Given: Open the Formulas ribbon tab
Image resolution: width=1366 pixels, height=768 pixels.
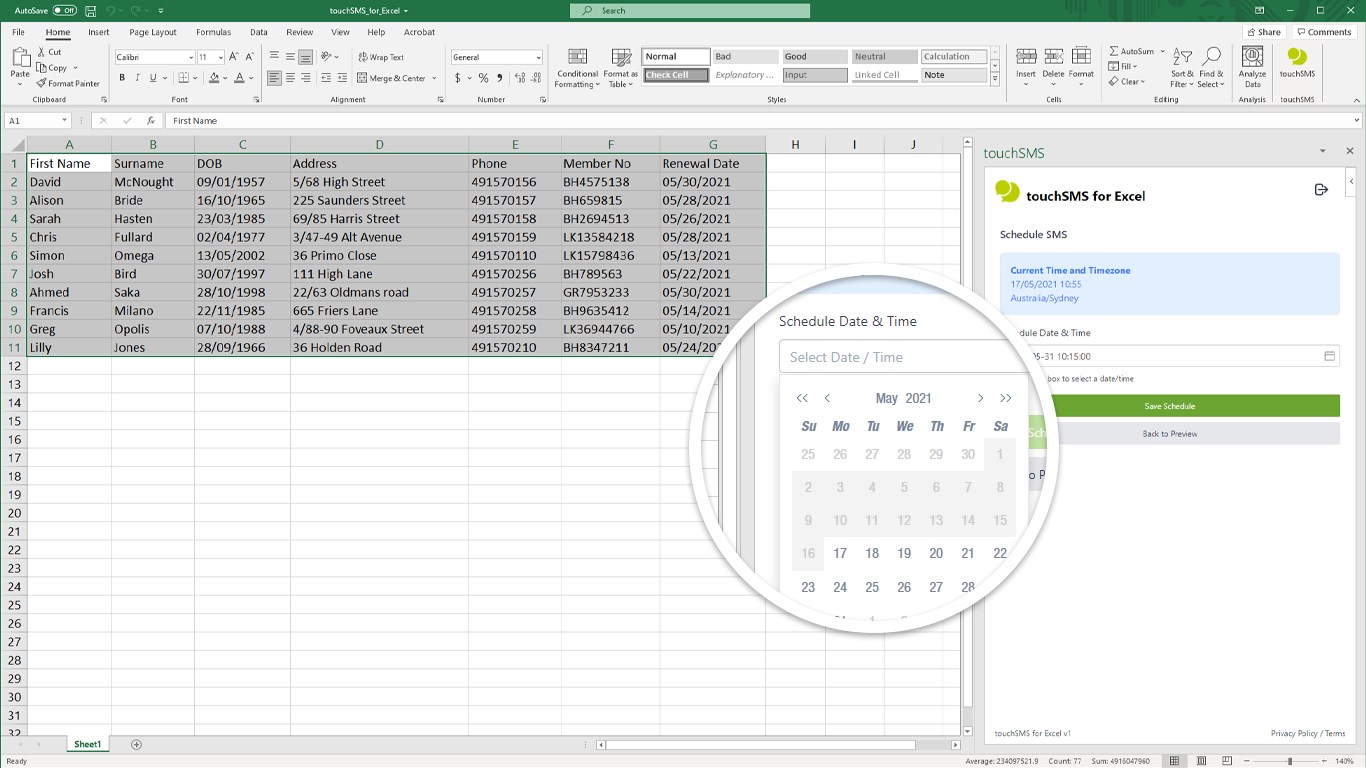Looking at the screenshot, I should point(213,32).
